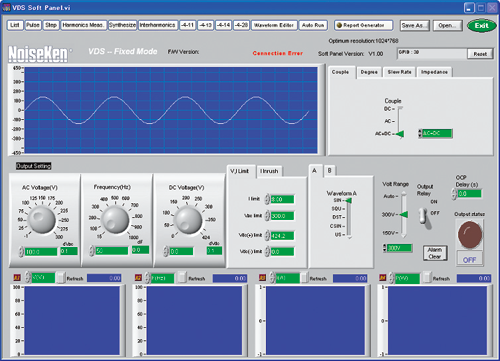Screen dimensions: 500x361
Task: Click the GPIB address field
Action: tap(432, 53)
